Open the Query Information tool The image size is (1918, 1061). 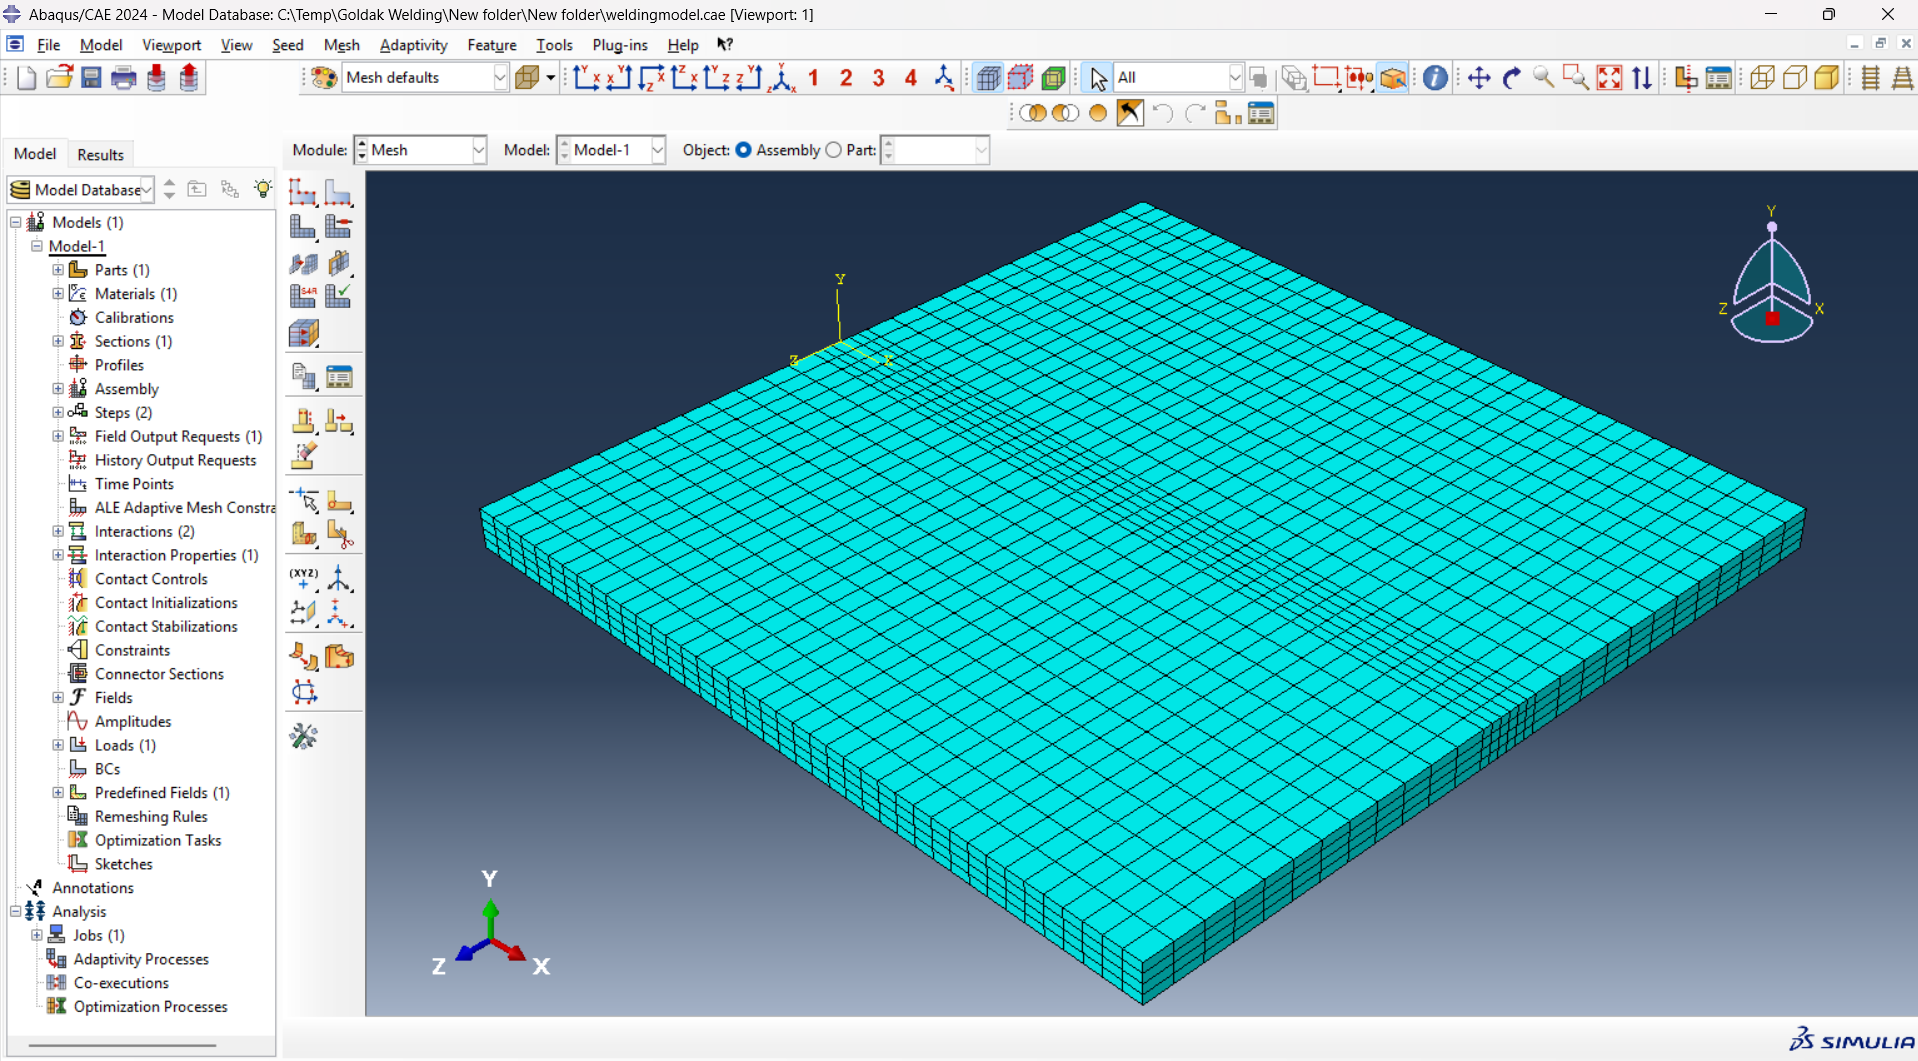[1435, 78]
